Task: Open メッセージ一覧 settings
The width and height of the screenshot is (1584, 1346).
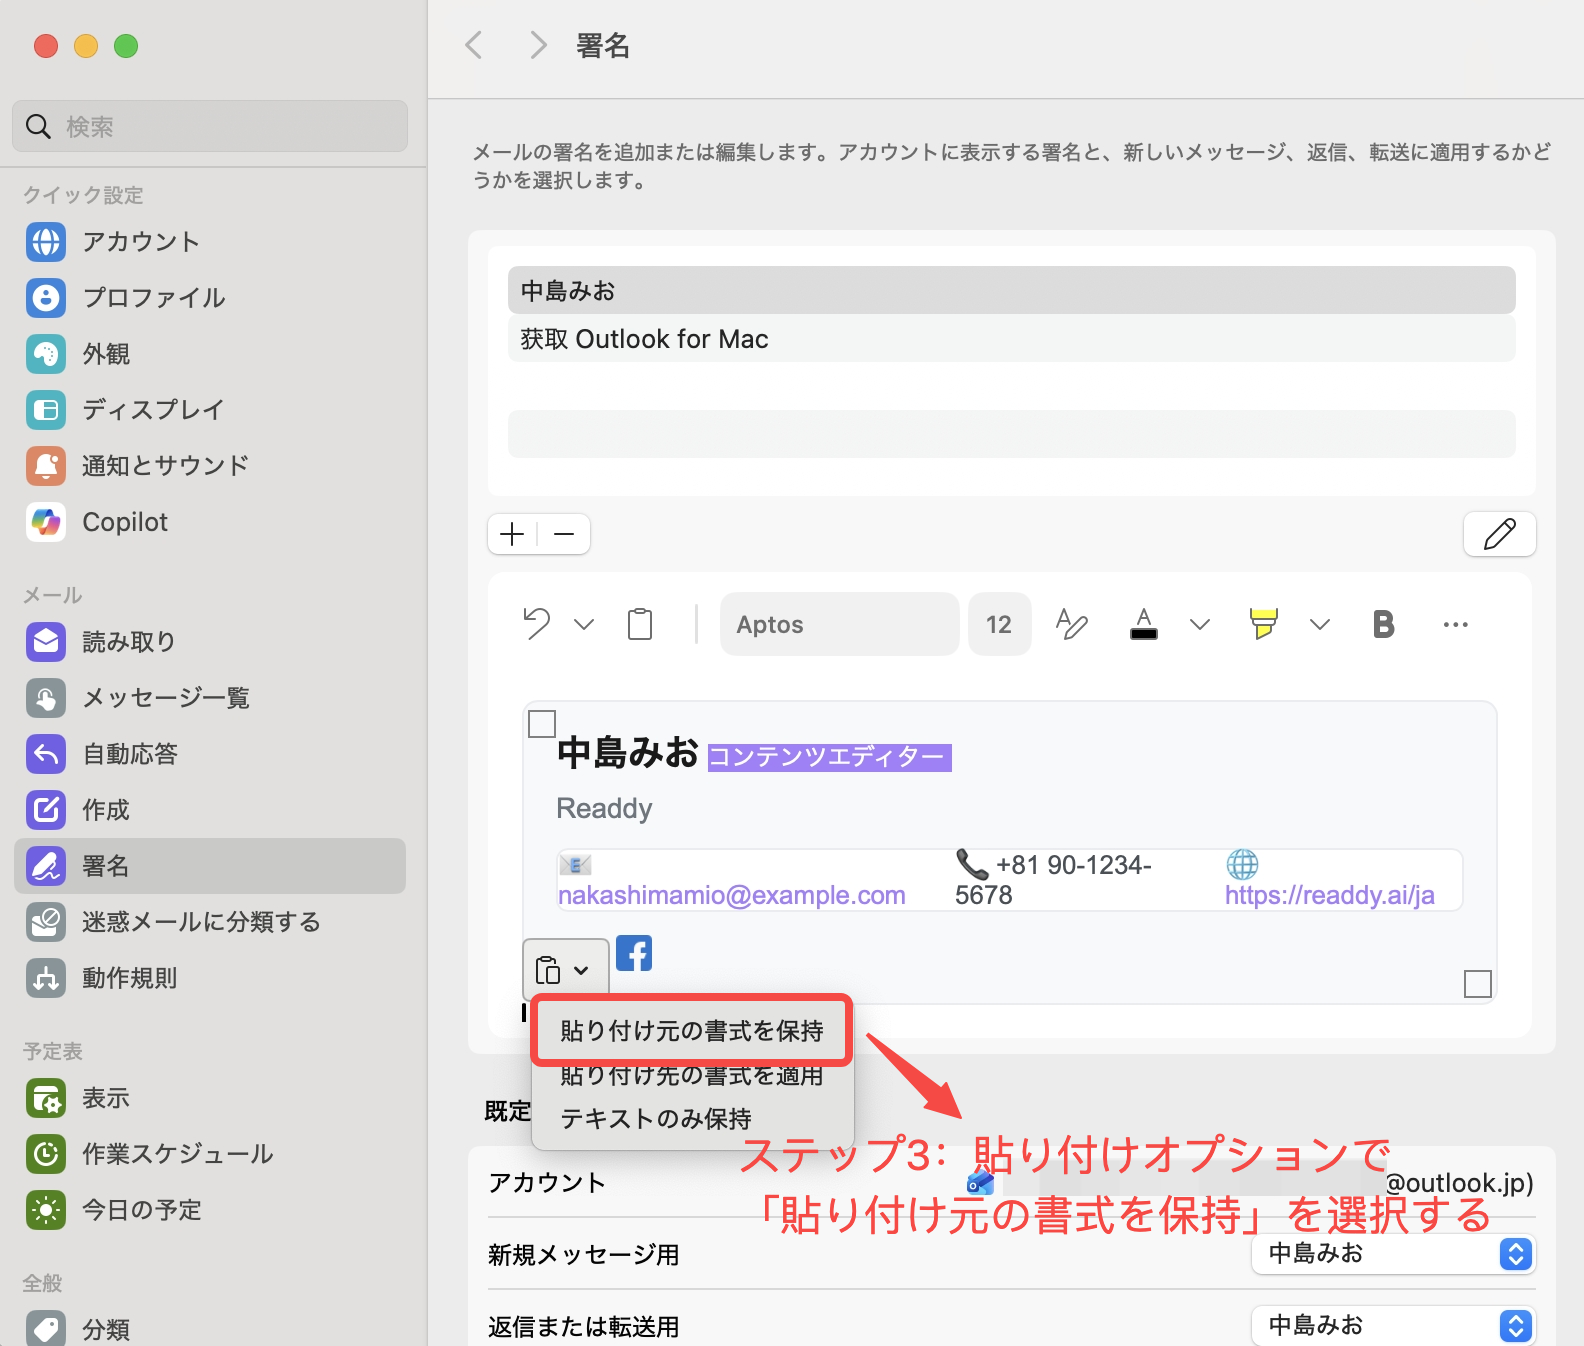Action: click(x=210, y=698)
